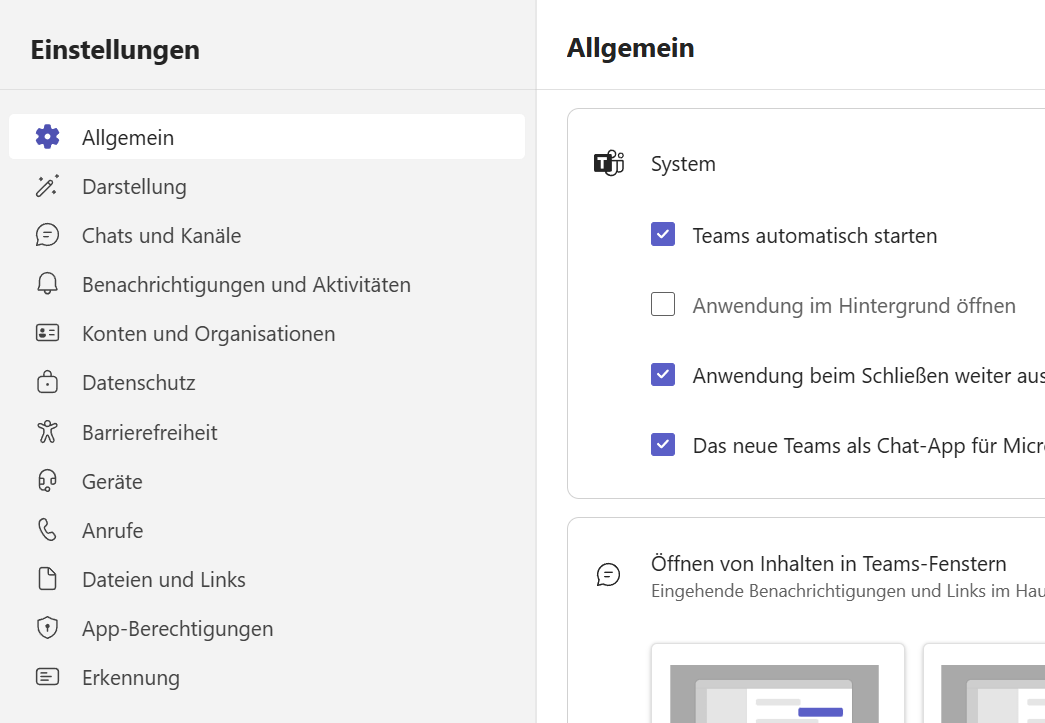Open the Erkennung settings section
1045x723 pixels.
[131, 677]
